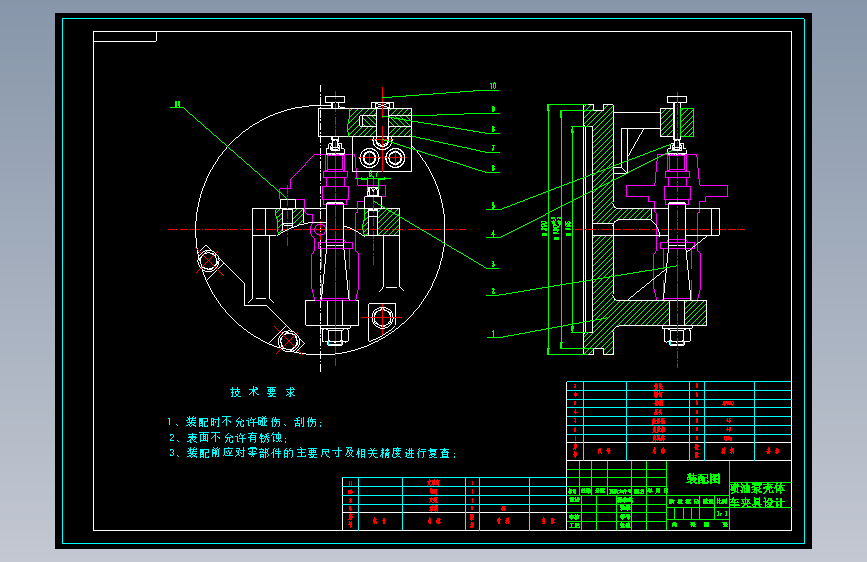
Task: Select part callout number 6 leader label
Action: pyautogui.click(x=493, y=168)
